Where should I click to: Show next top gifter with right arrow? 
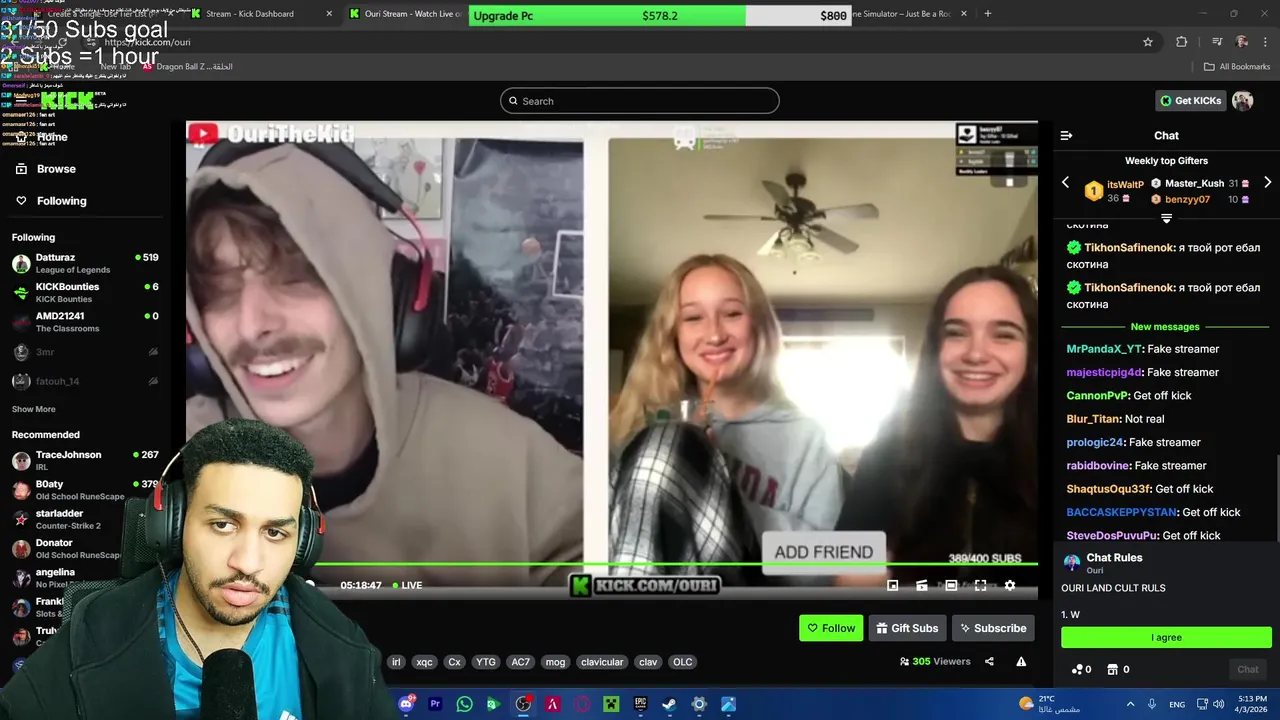point(1267,183)
